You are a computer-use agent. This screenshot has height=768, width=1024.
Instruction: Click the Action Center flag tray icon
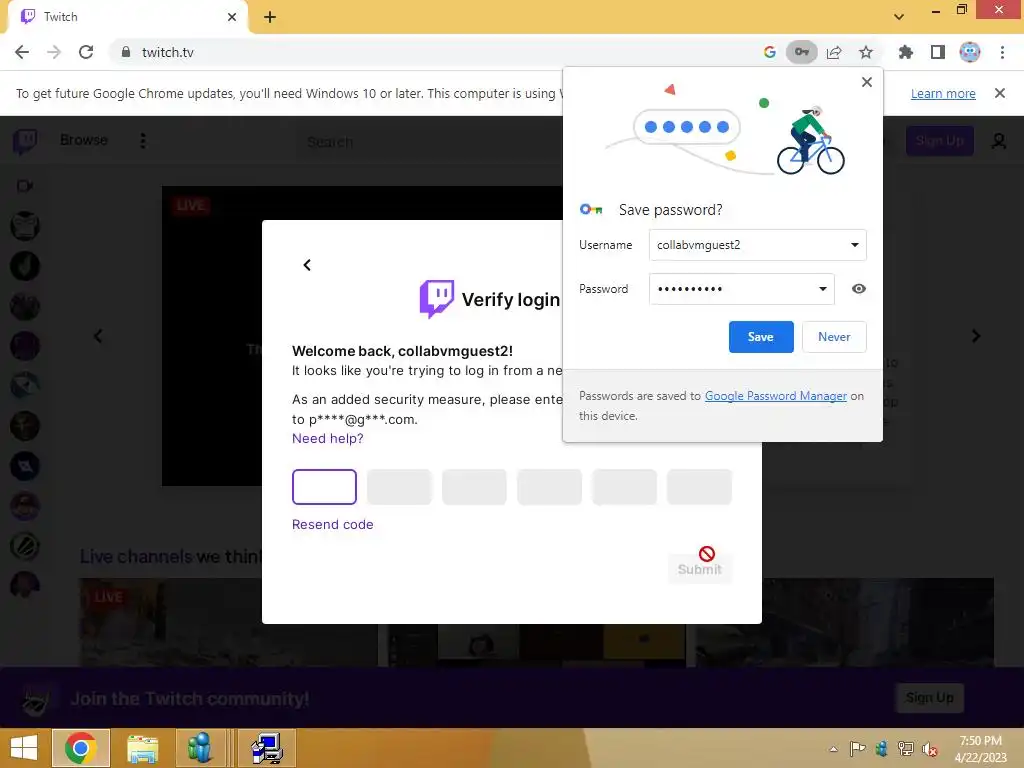click(x=857, y=749)
